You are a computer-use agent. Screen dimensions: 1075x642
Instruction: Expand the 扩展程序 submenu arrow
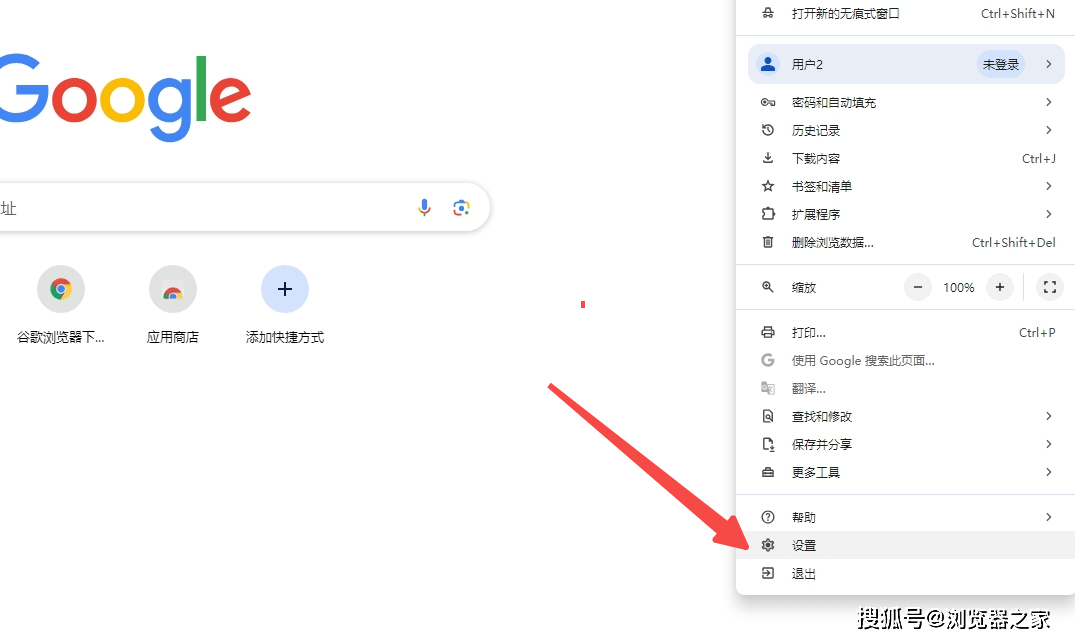coord(1048,214)
